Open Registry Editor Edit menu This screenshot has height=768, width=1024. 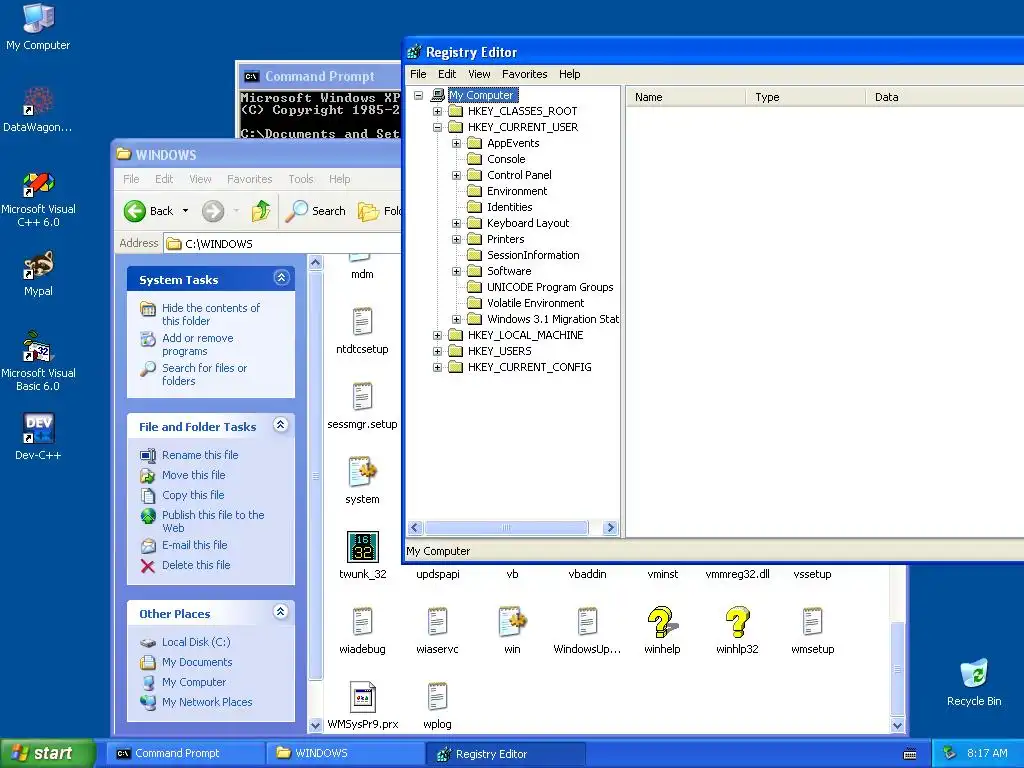pyautogui.click(x=447, y=74)
